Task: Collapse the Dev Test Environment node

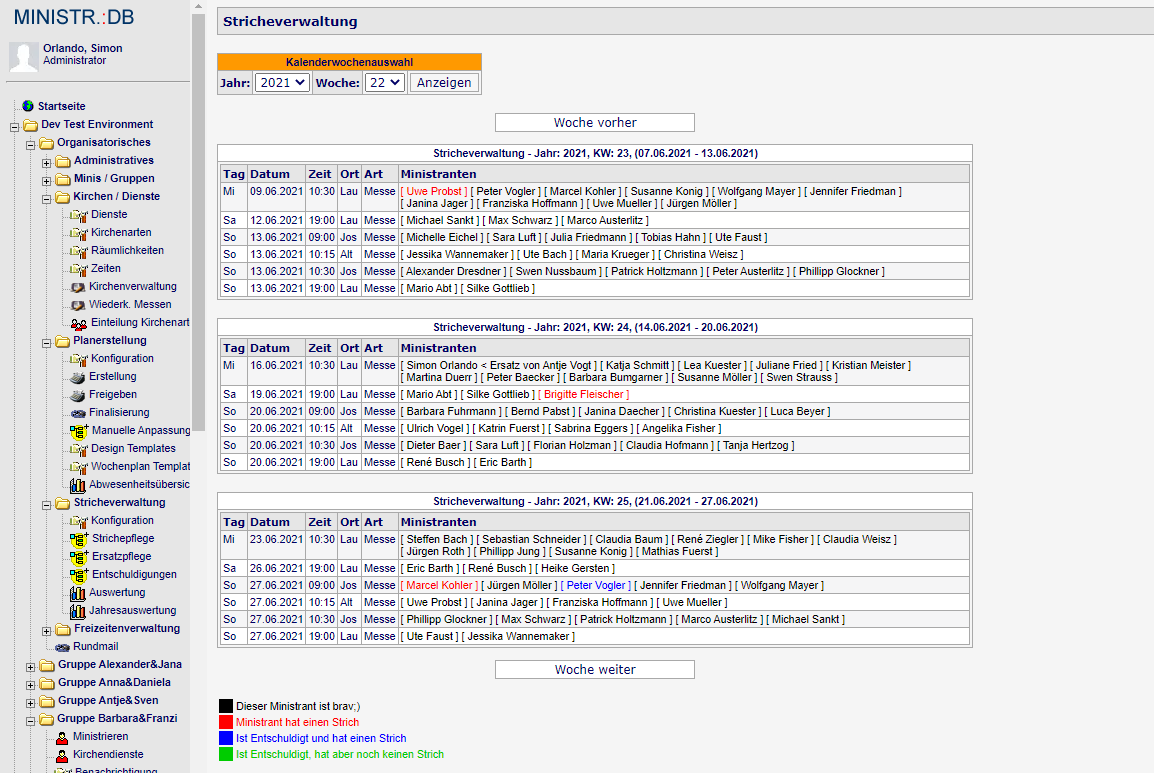Action: point(14,127)
